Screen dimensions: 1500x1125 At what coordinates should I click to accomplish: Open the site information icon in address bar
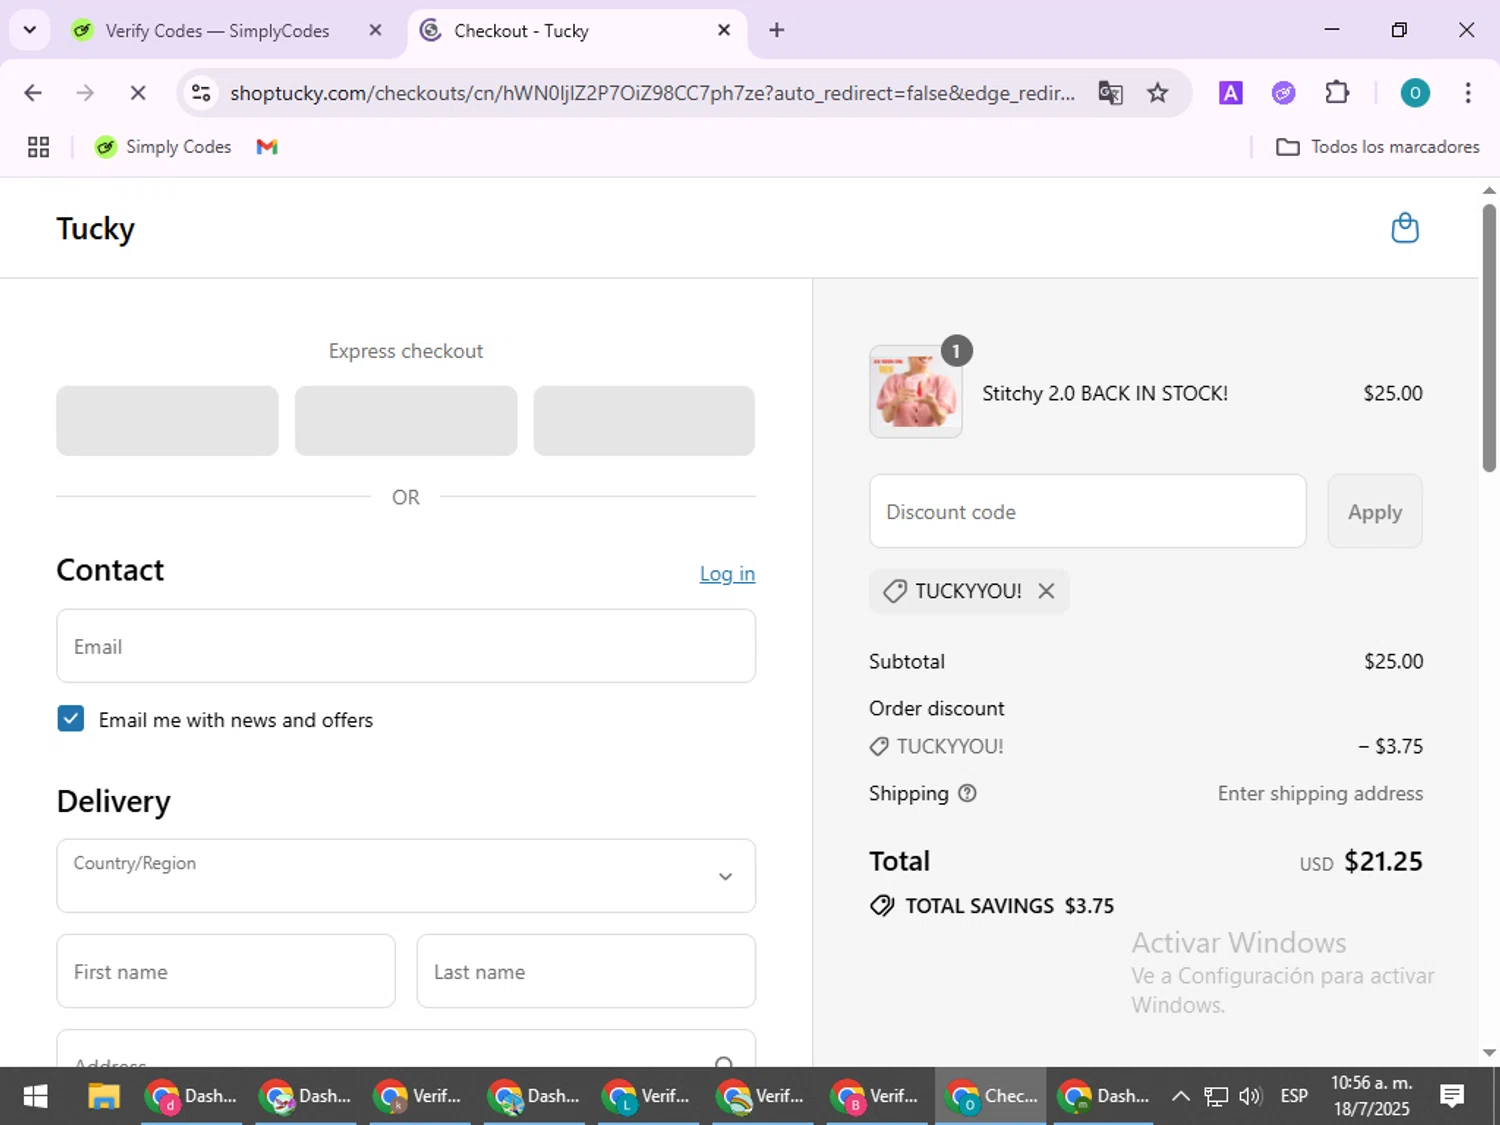click(201, 93)
